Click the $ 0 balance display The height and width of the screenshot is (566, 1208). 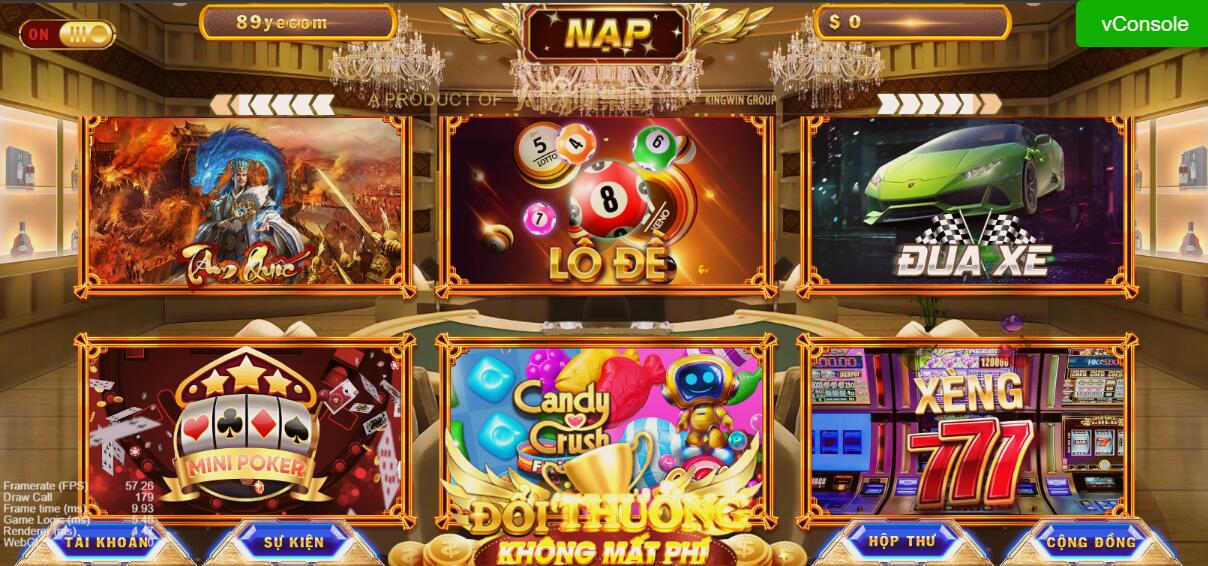coord(912,22)
